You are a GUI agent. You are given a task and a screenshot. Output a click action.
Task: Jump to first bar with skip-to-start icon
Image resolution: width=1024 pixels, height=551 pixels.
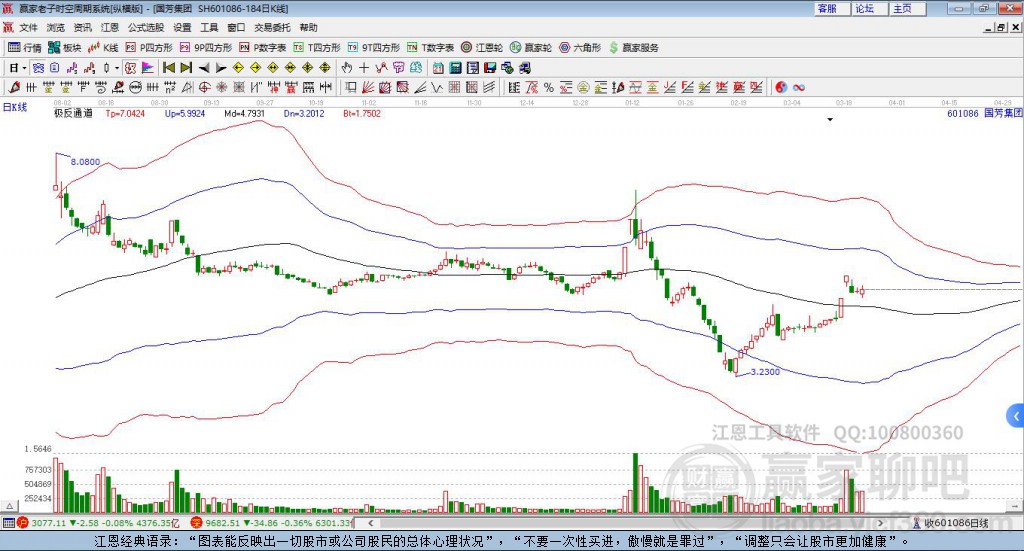click(169, 68)
